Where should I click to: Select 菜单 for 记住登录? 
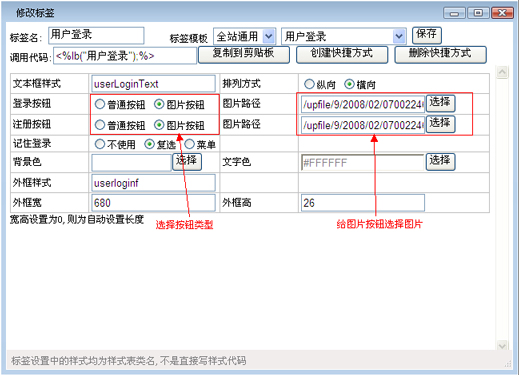pyautogui.click(x=189, y=144)
